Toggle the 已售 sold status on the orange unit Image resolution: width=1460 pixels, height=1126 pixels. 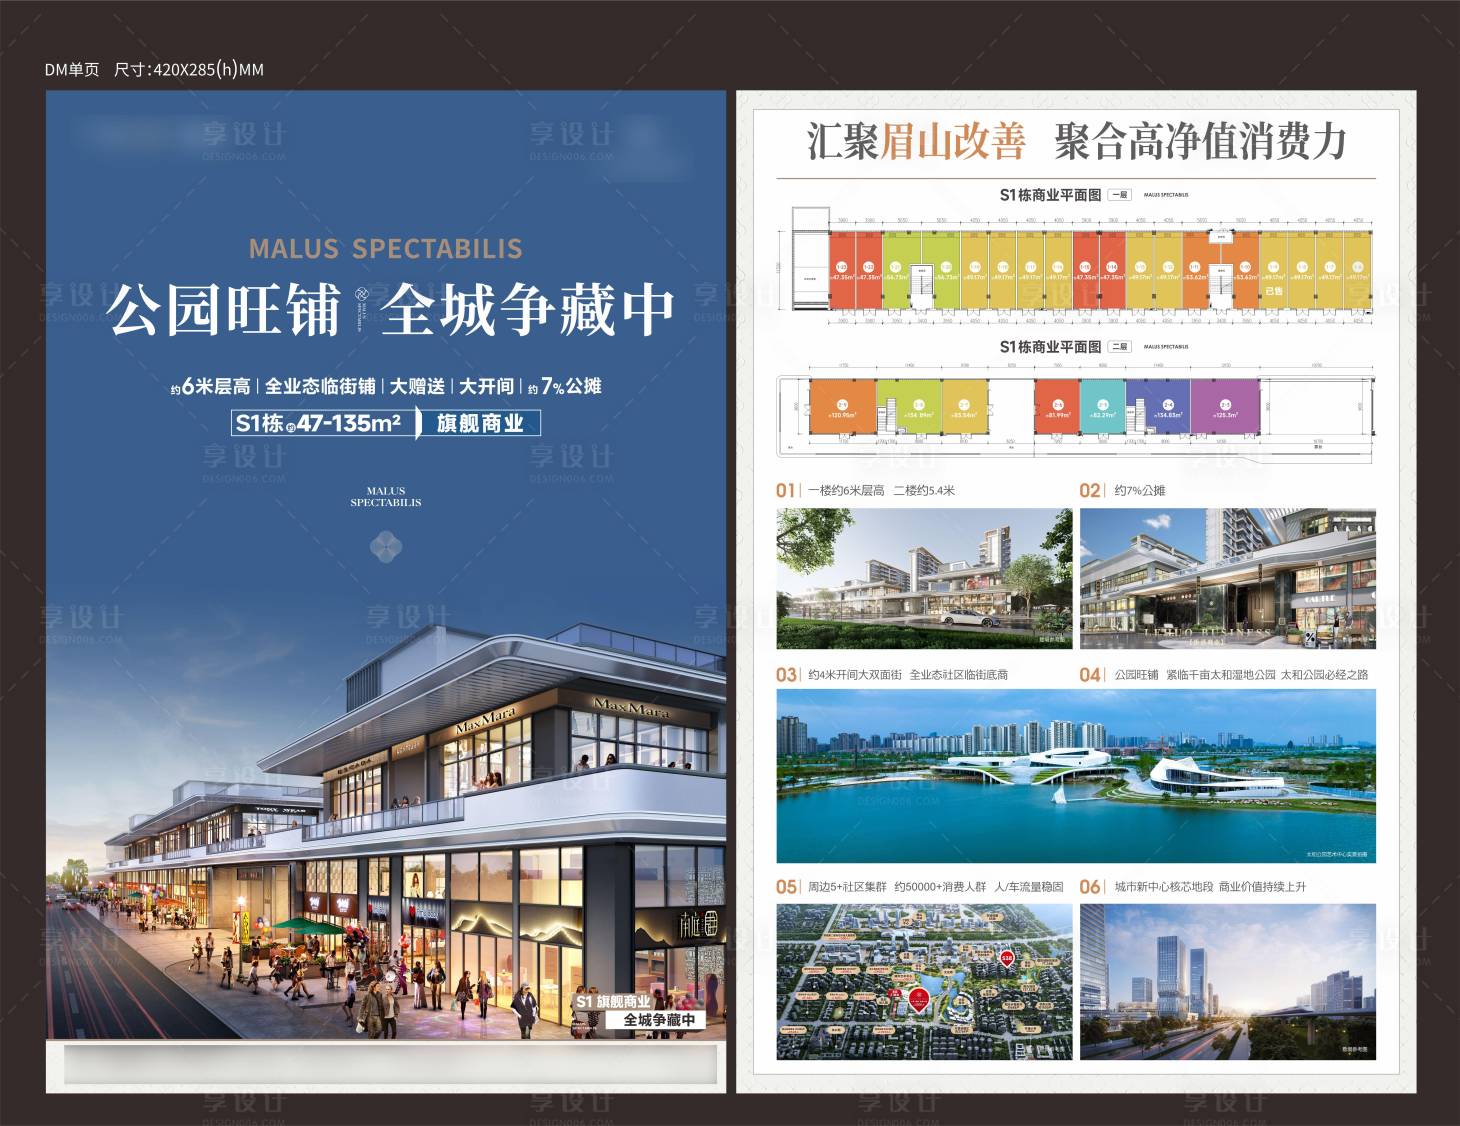click(1273, 292)
